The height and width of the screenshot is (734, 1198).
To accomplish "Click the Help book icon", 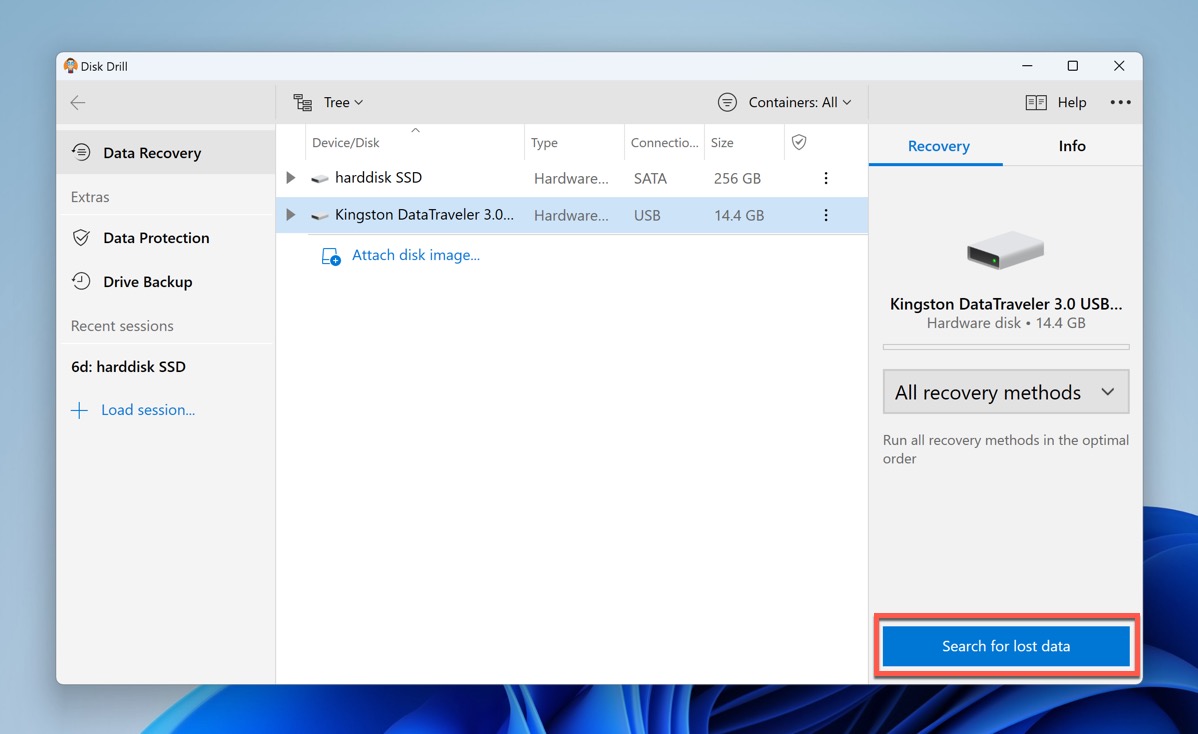I will (1035, 102).
